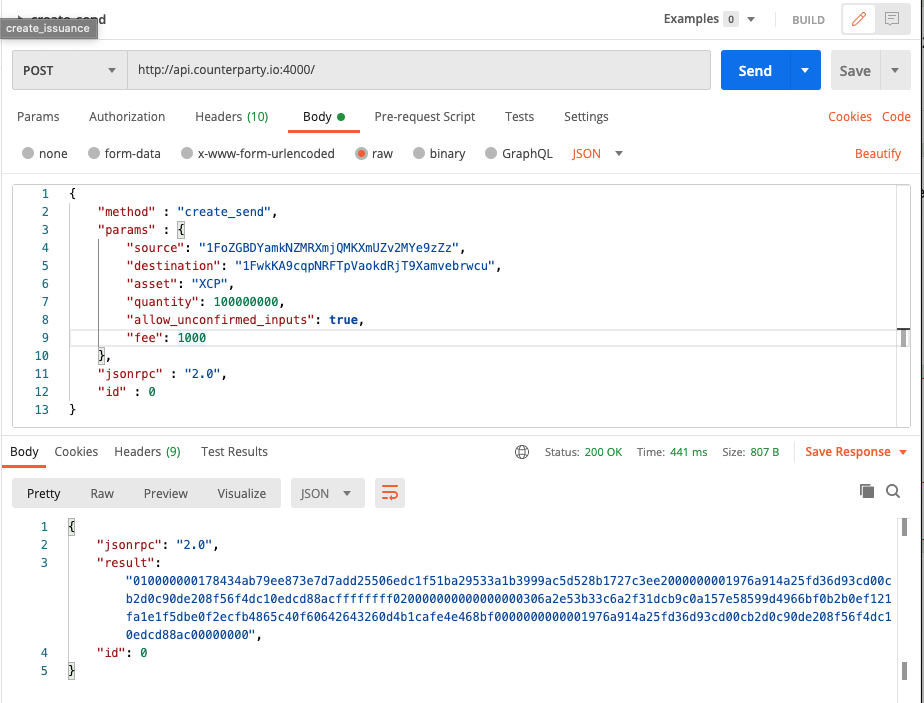Open the Test Results tab
The width and height of the screenshot is (924, 703).
pos(234,451)
